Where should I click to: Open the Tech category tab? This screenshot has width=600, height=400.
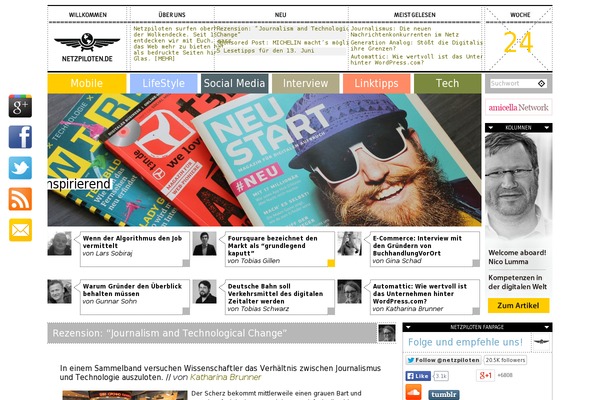[x=448, y=83]
